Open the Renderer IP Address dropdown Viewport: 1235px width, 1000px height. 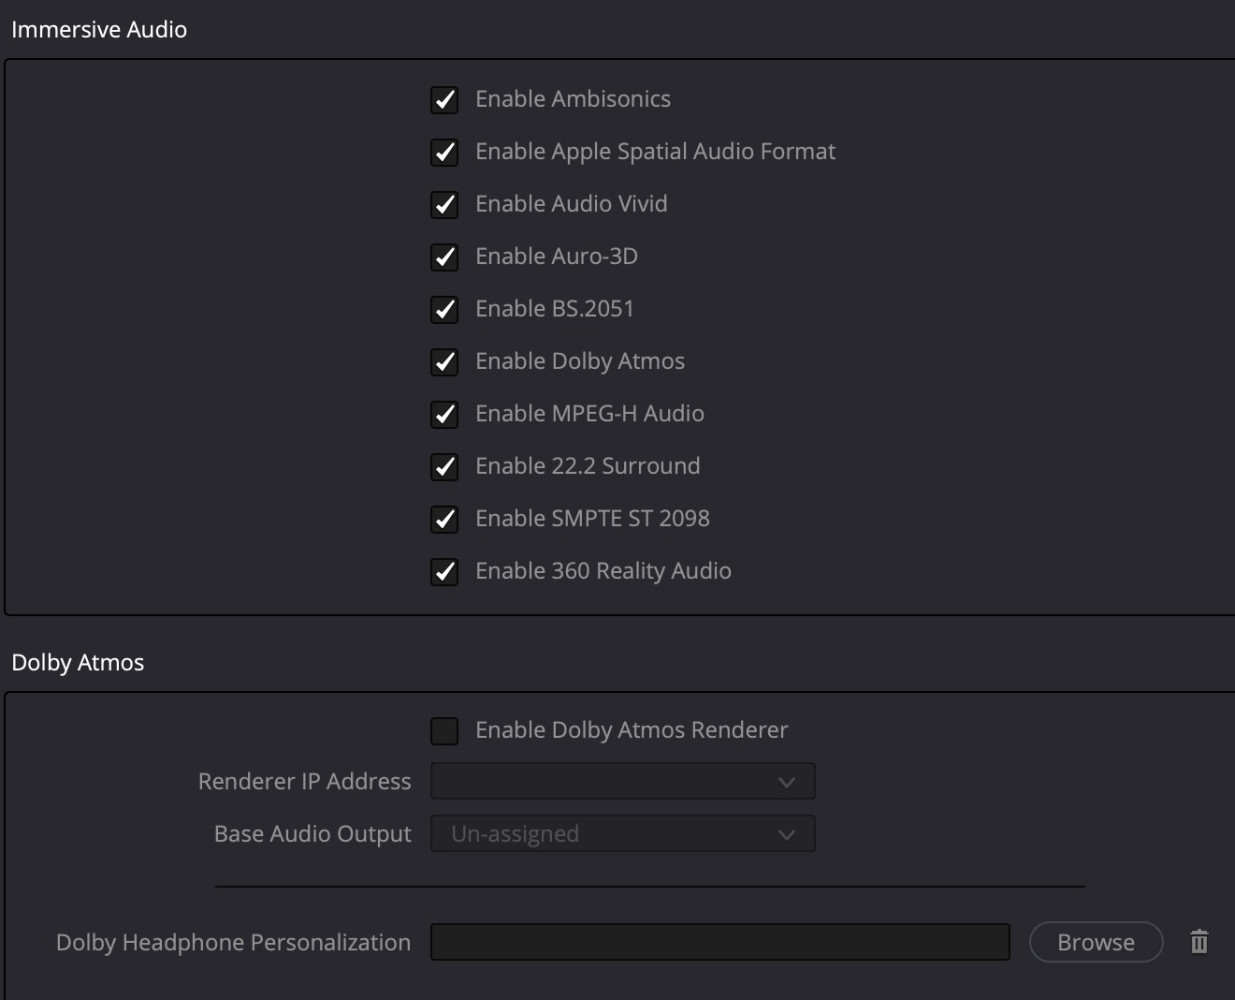click(x=623, y=781)
